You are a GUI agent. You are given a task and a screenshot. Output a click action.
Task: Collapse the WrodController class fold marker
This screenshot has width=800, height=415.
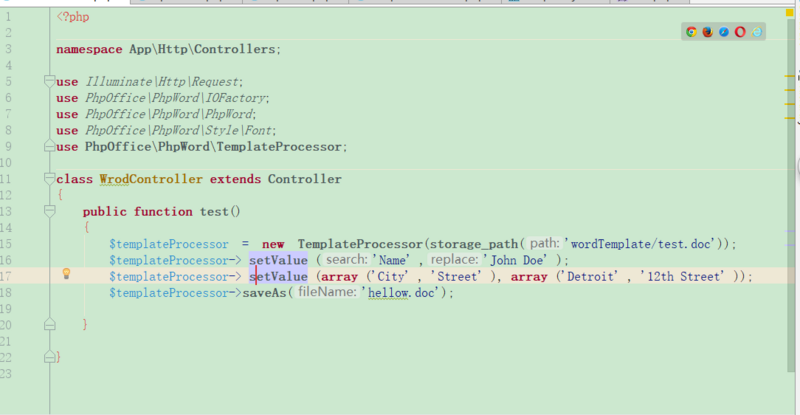pyautogui.click(x=48, y=179)
